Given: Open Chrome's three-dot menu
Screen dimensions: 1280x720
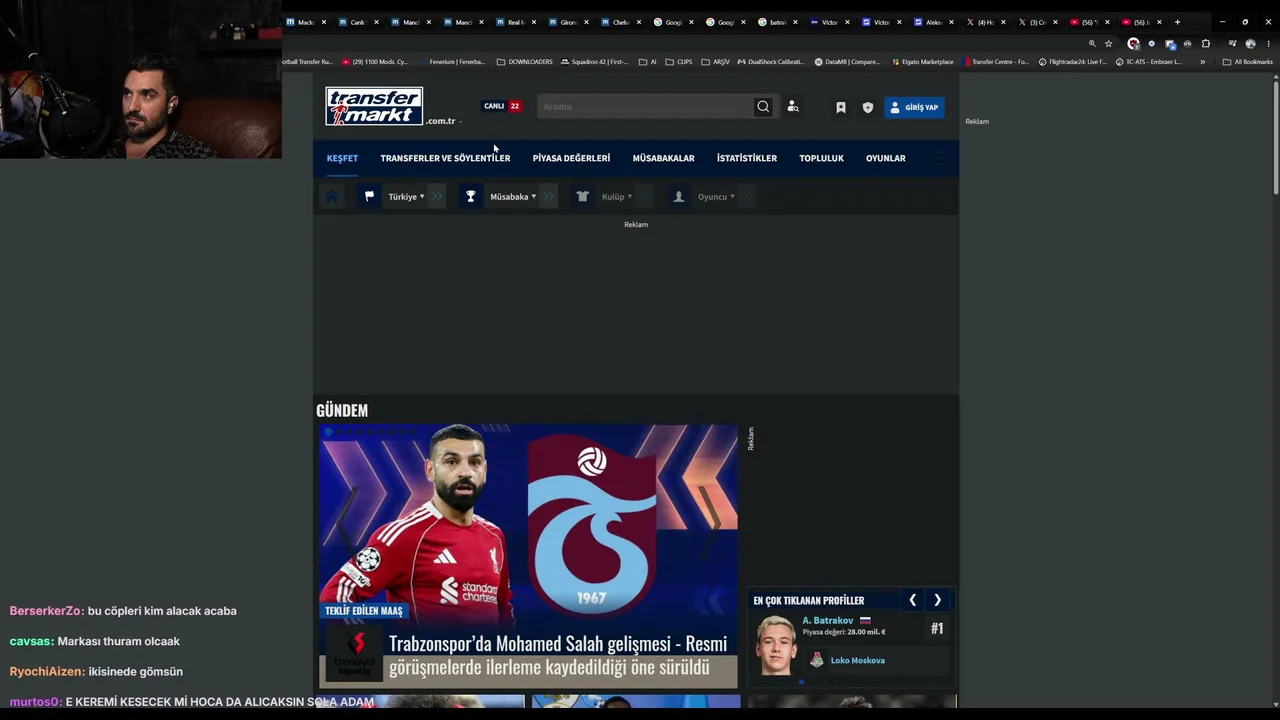Looking at the screenshot, I should 1268,44.
